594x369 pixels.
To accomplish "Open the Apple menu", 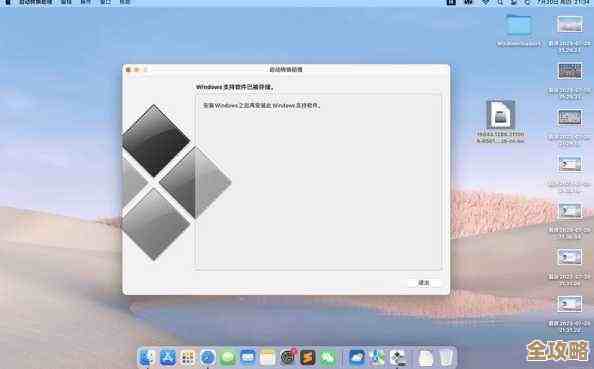I will [x=8, y=2].
